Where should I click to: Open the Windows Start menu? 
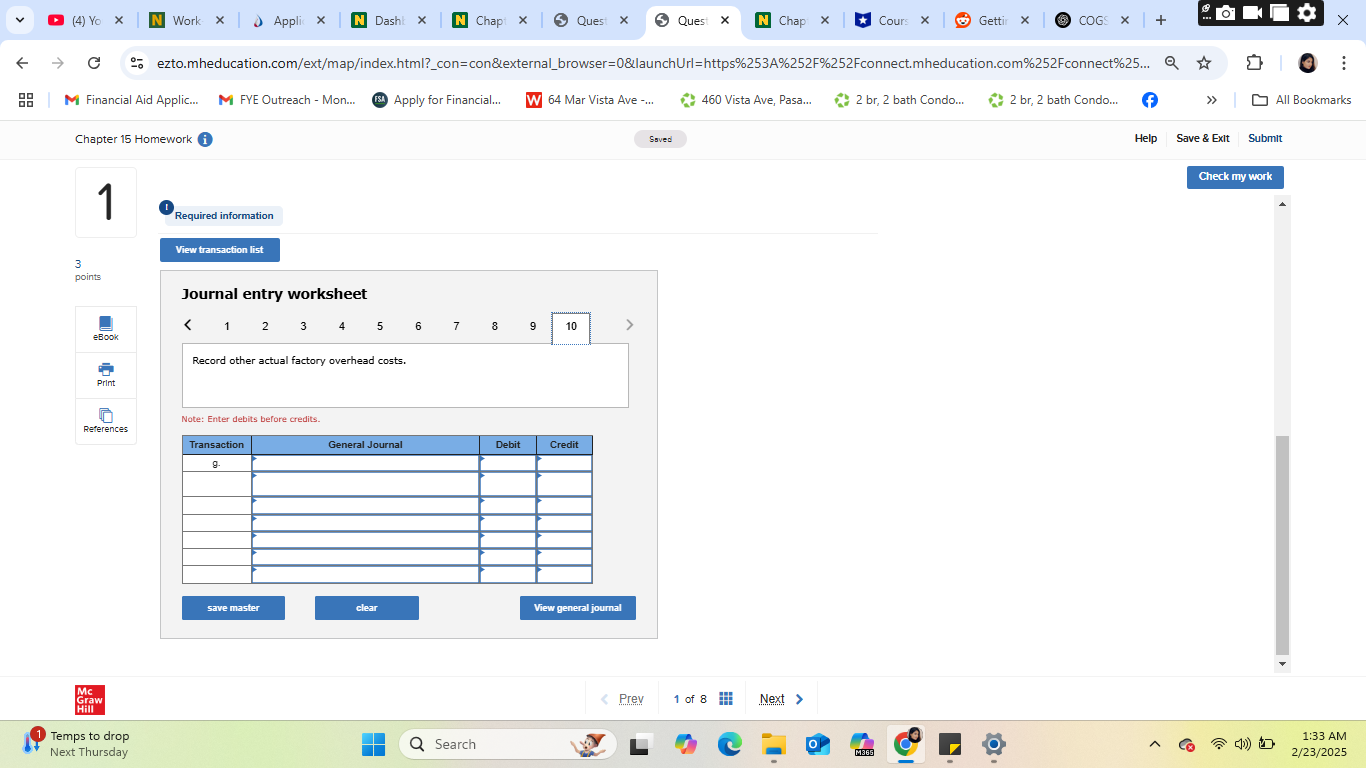point(373,744)
